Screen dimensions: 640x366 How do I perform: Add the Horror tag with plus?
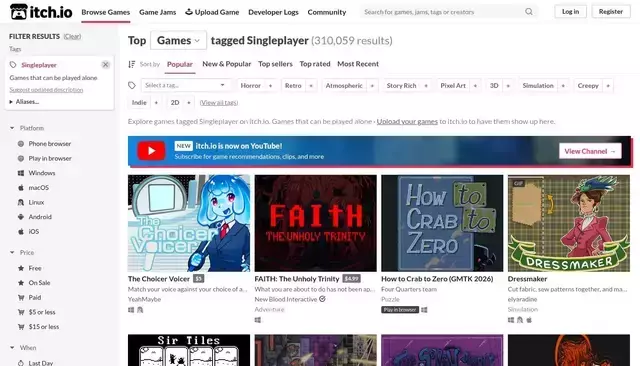point(270,86)
